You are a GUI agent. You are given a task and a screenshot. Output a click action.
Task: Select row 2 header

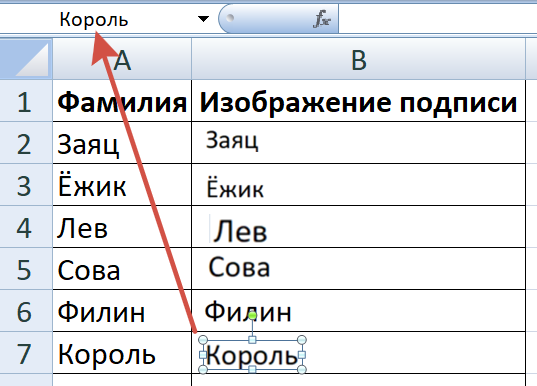point(26,142)
